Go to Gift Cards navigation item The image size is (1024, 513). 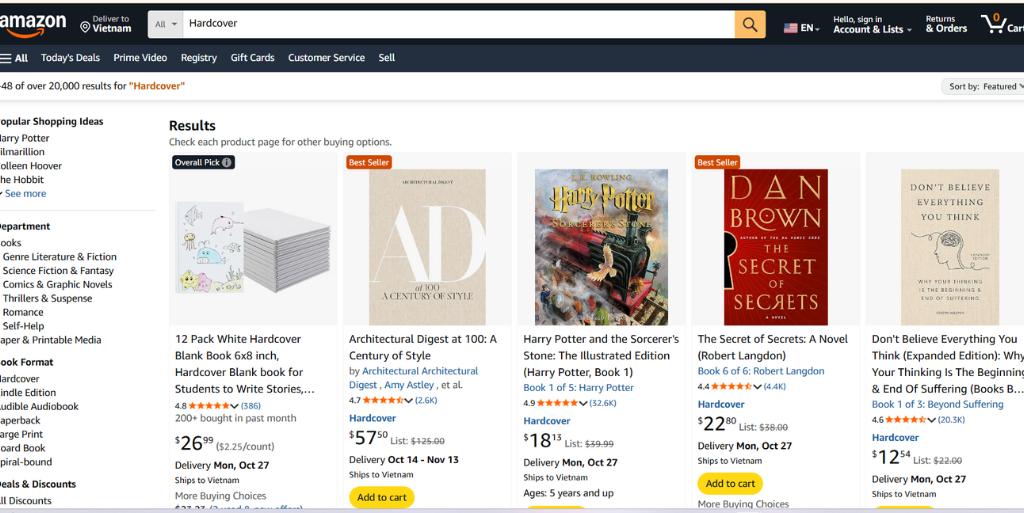point(252,58)
